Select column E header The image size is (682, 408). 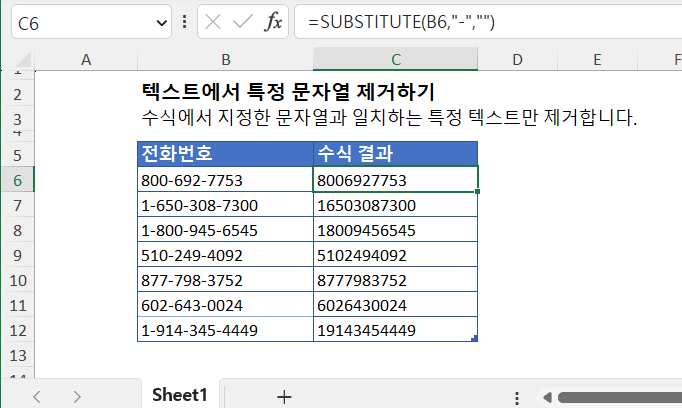click(x=597, y=60)
